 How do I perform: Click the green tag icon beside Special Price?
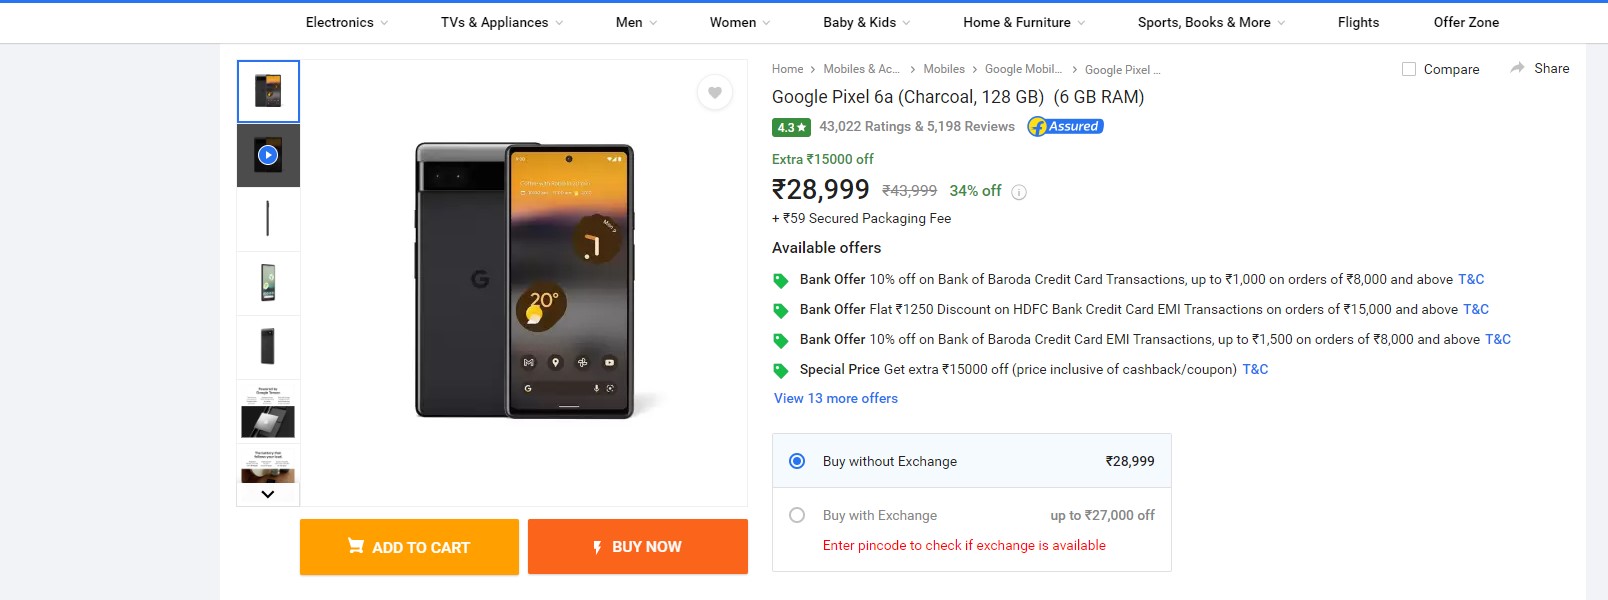pyautogui.click(x=781, y=370)
